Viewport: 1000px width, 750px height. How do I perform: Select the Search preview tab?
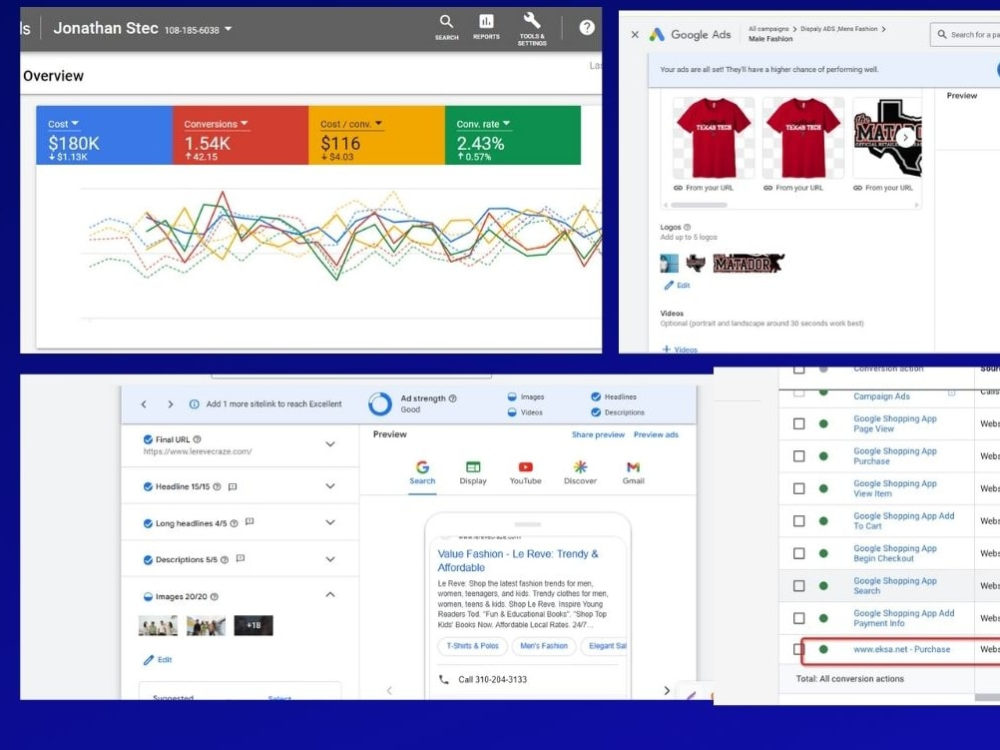[422, 473]
